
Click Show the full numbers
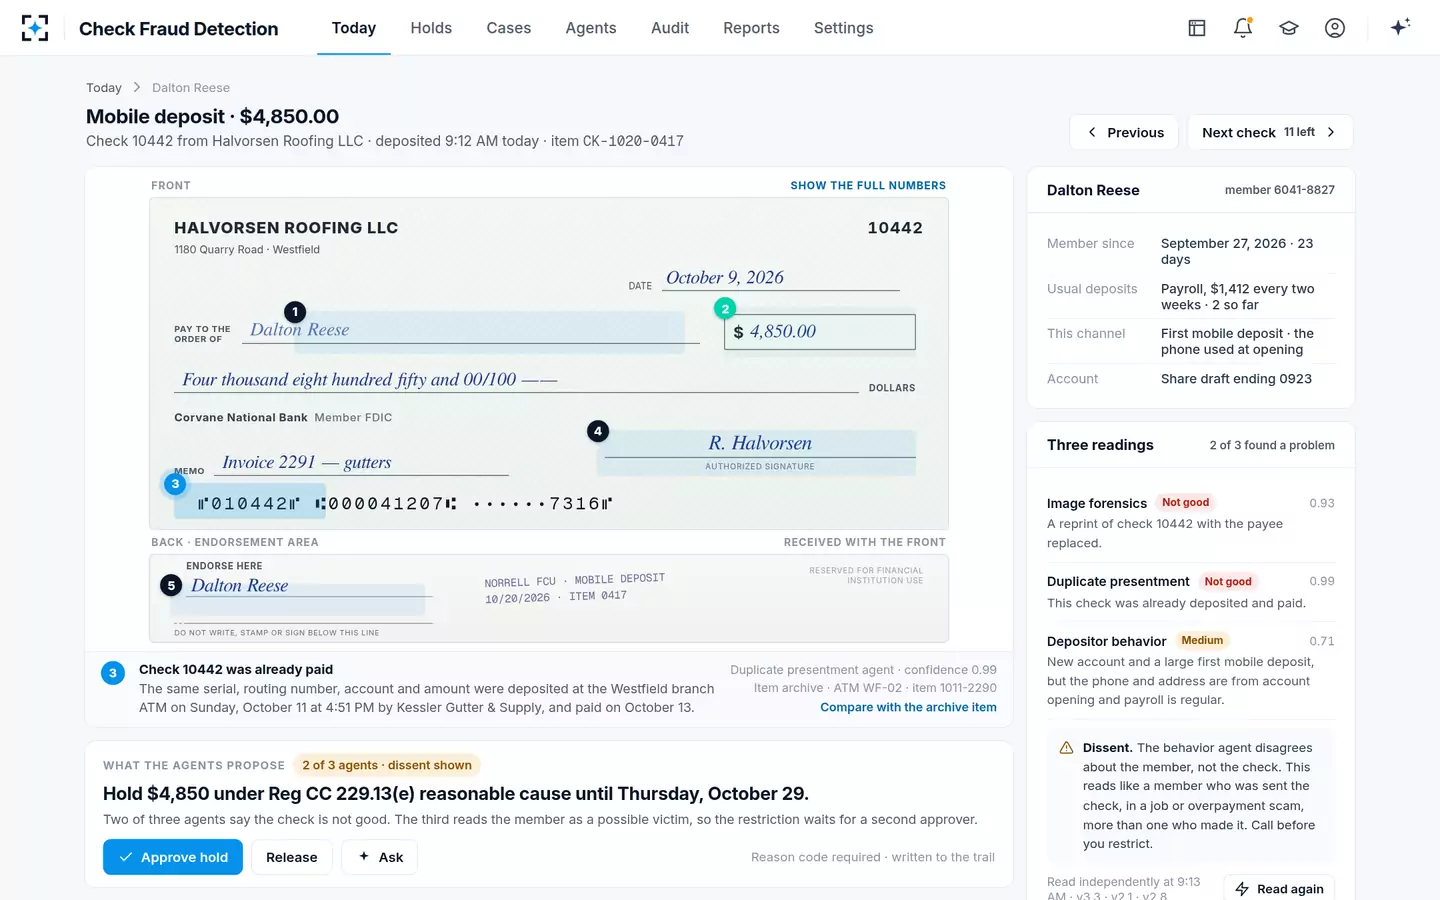point(868,186)
